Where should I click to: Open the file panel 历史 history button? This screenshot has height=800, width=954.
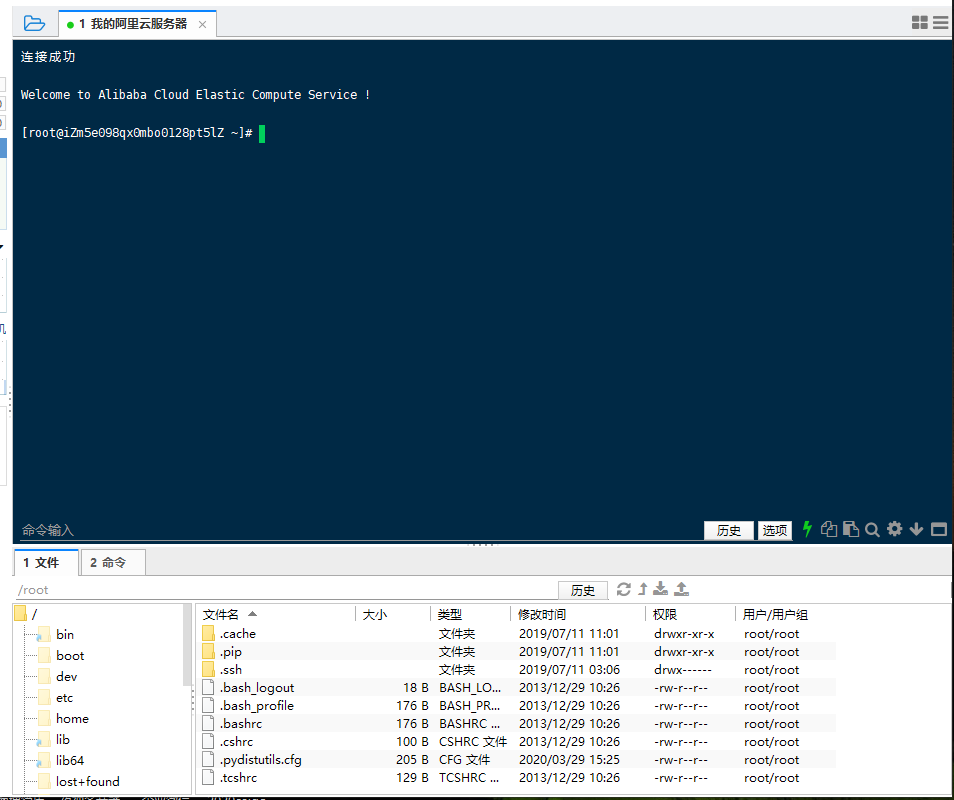click(x=583, y=590)
